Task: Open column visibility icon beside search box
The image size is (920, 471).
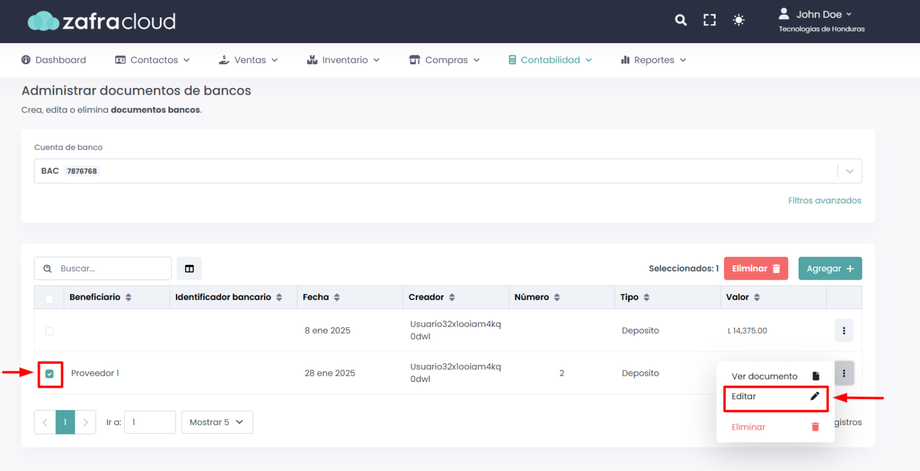Action: 189,268
